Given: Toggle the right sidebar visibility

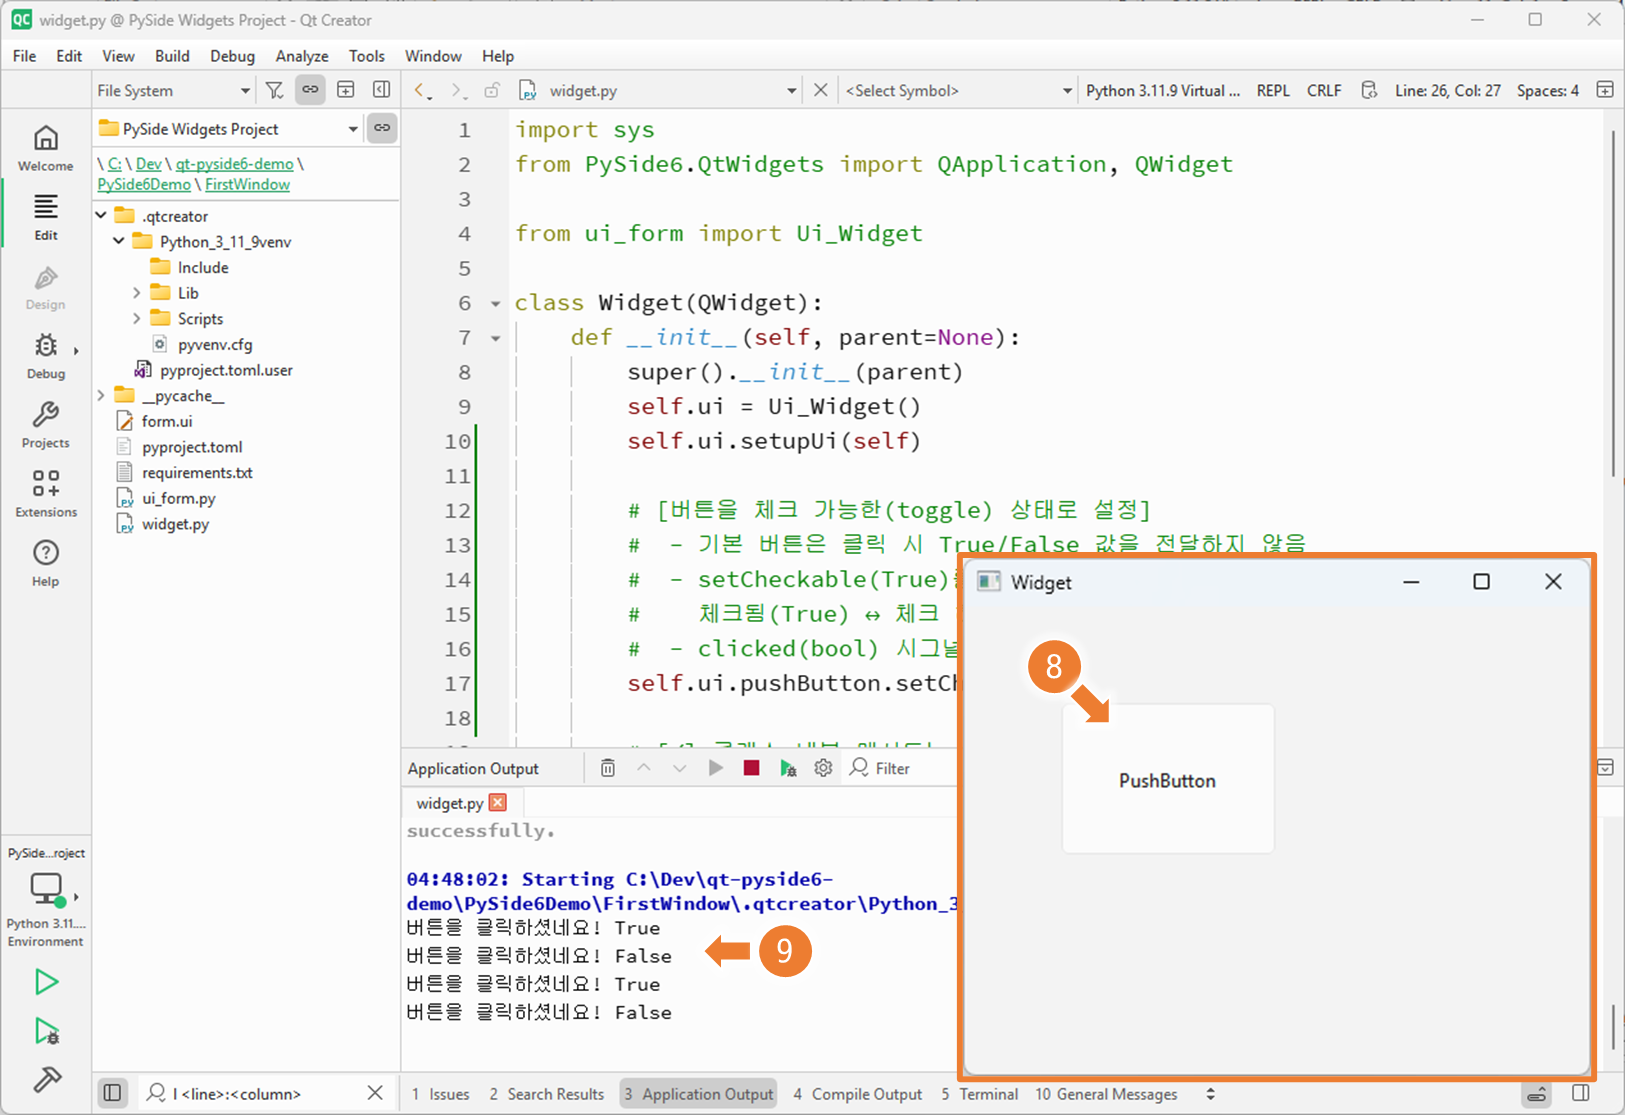Looking at the screenshot, I should (1581, 1093).
